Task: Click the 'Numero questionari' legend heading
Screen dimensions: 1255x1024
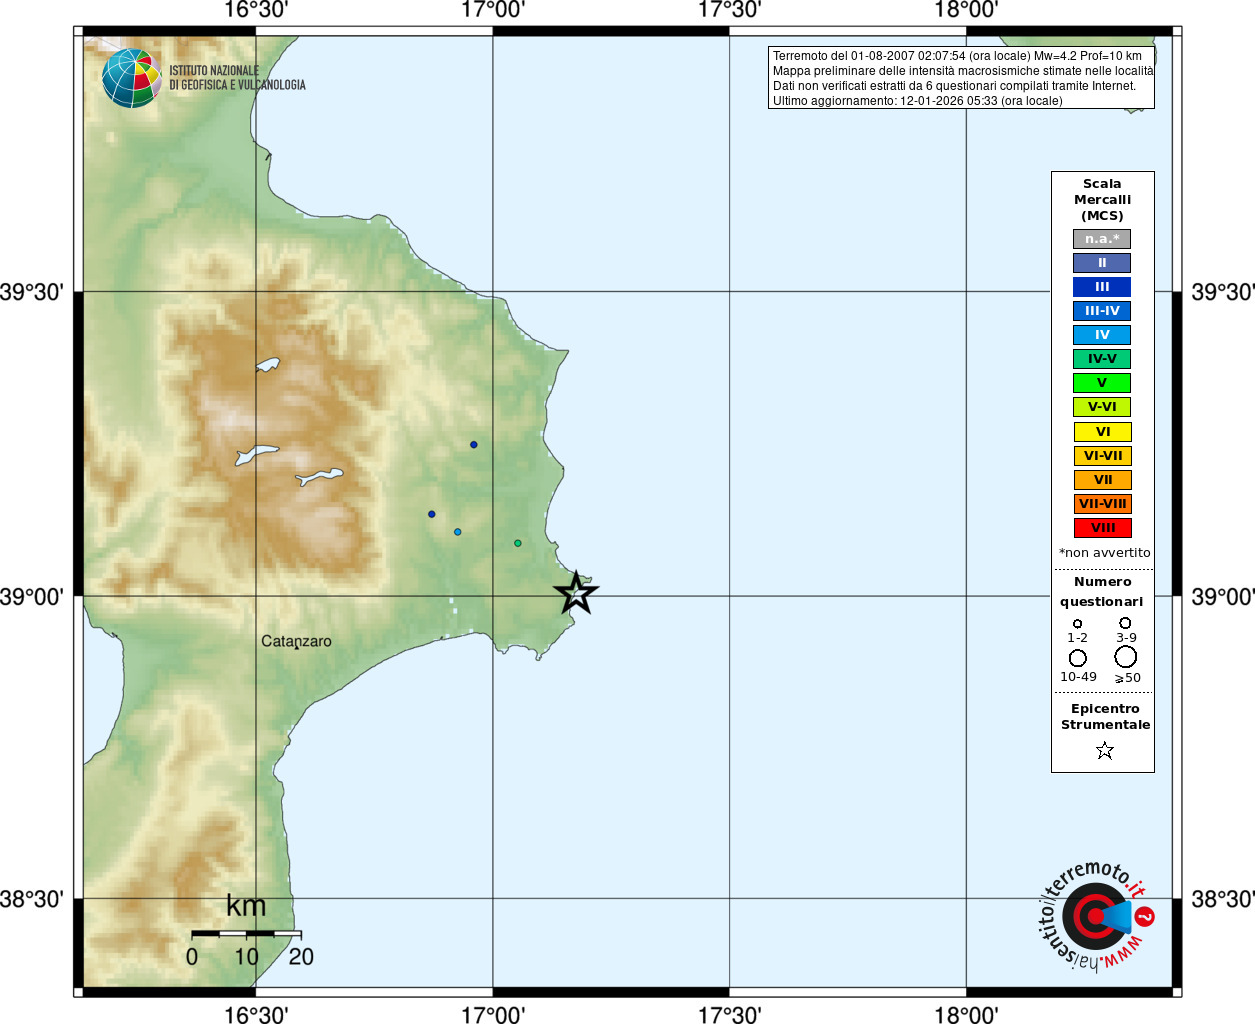Action: [1102, 592]
